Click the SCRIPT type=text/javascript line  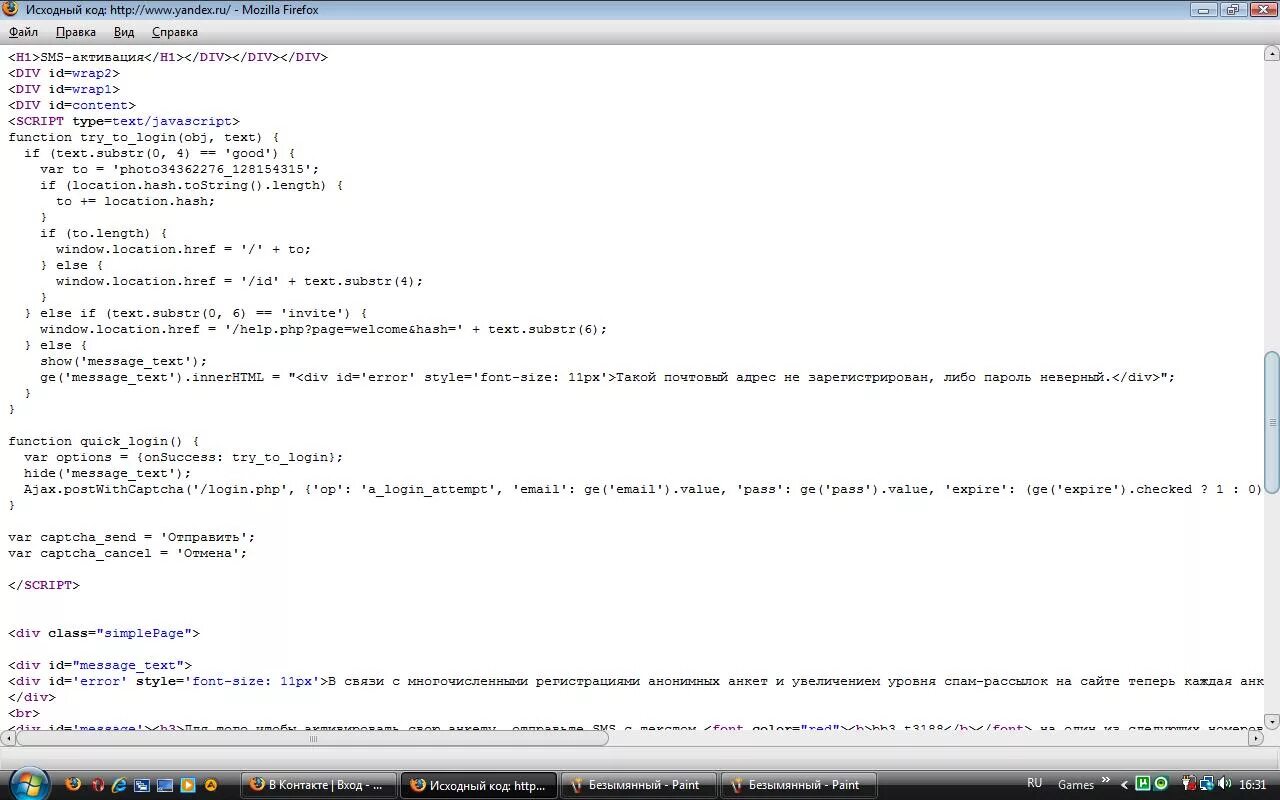(124, 121)
